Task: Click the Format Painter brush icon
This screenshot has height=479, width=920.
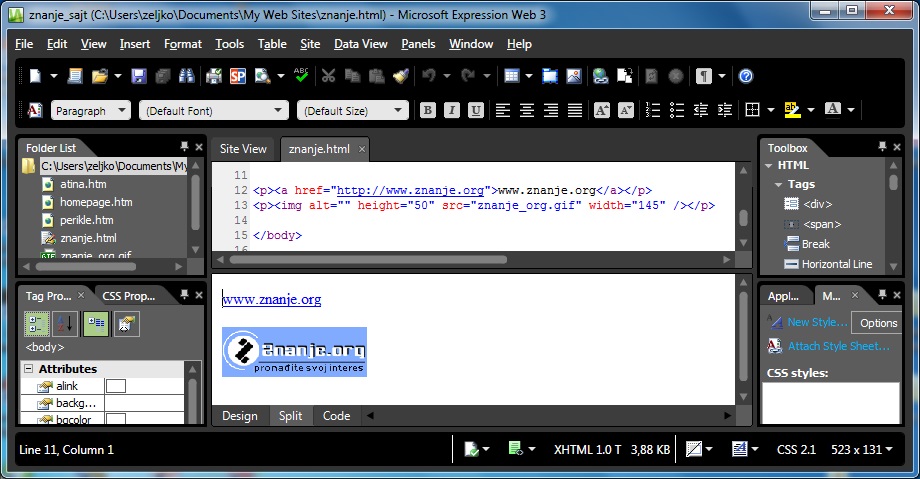Action: 400,76
